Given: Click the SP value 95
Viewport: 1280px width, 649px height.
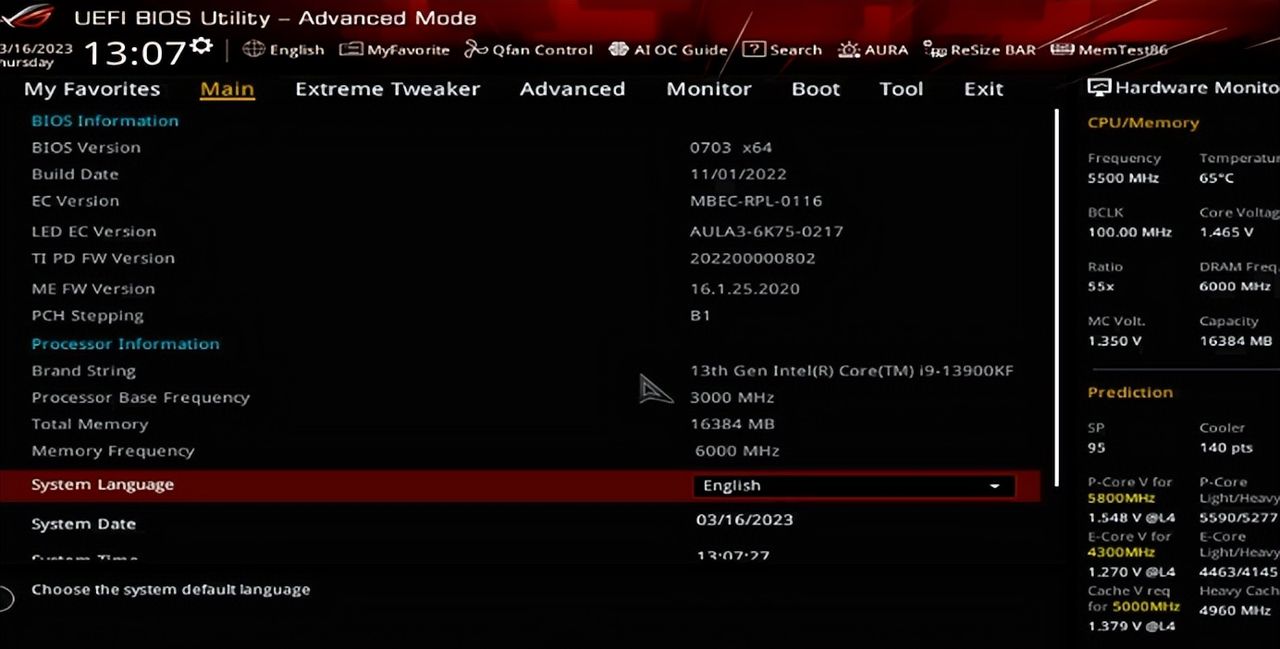Looking at the screenshot, I should click(1096, 447).
